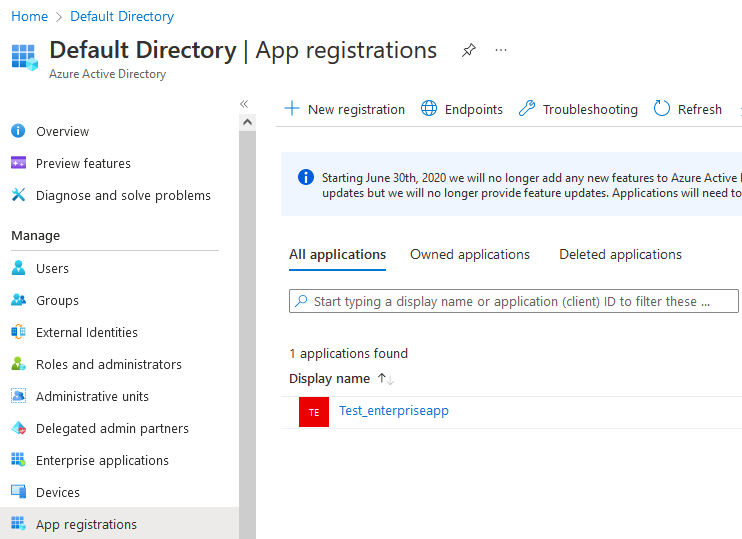This screenshot has width=742, height=539.
Task: Open Test_enterpriseapp link
Action: 394,410
